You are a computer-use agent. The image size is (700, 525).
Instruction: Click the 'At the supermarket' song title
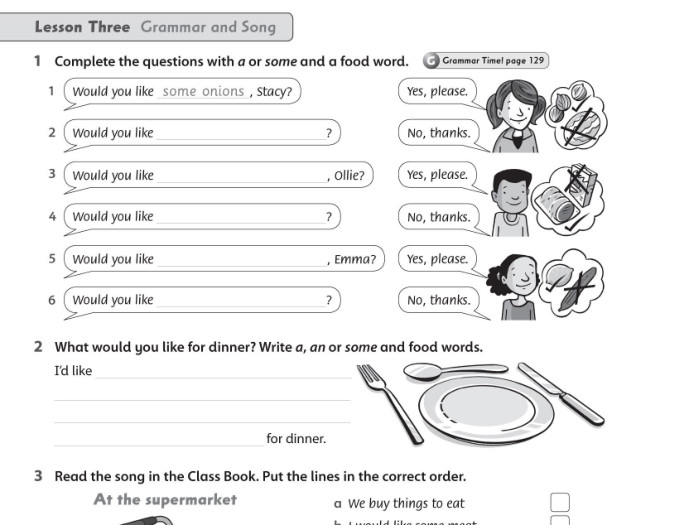[165, 499]
